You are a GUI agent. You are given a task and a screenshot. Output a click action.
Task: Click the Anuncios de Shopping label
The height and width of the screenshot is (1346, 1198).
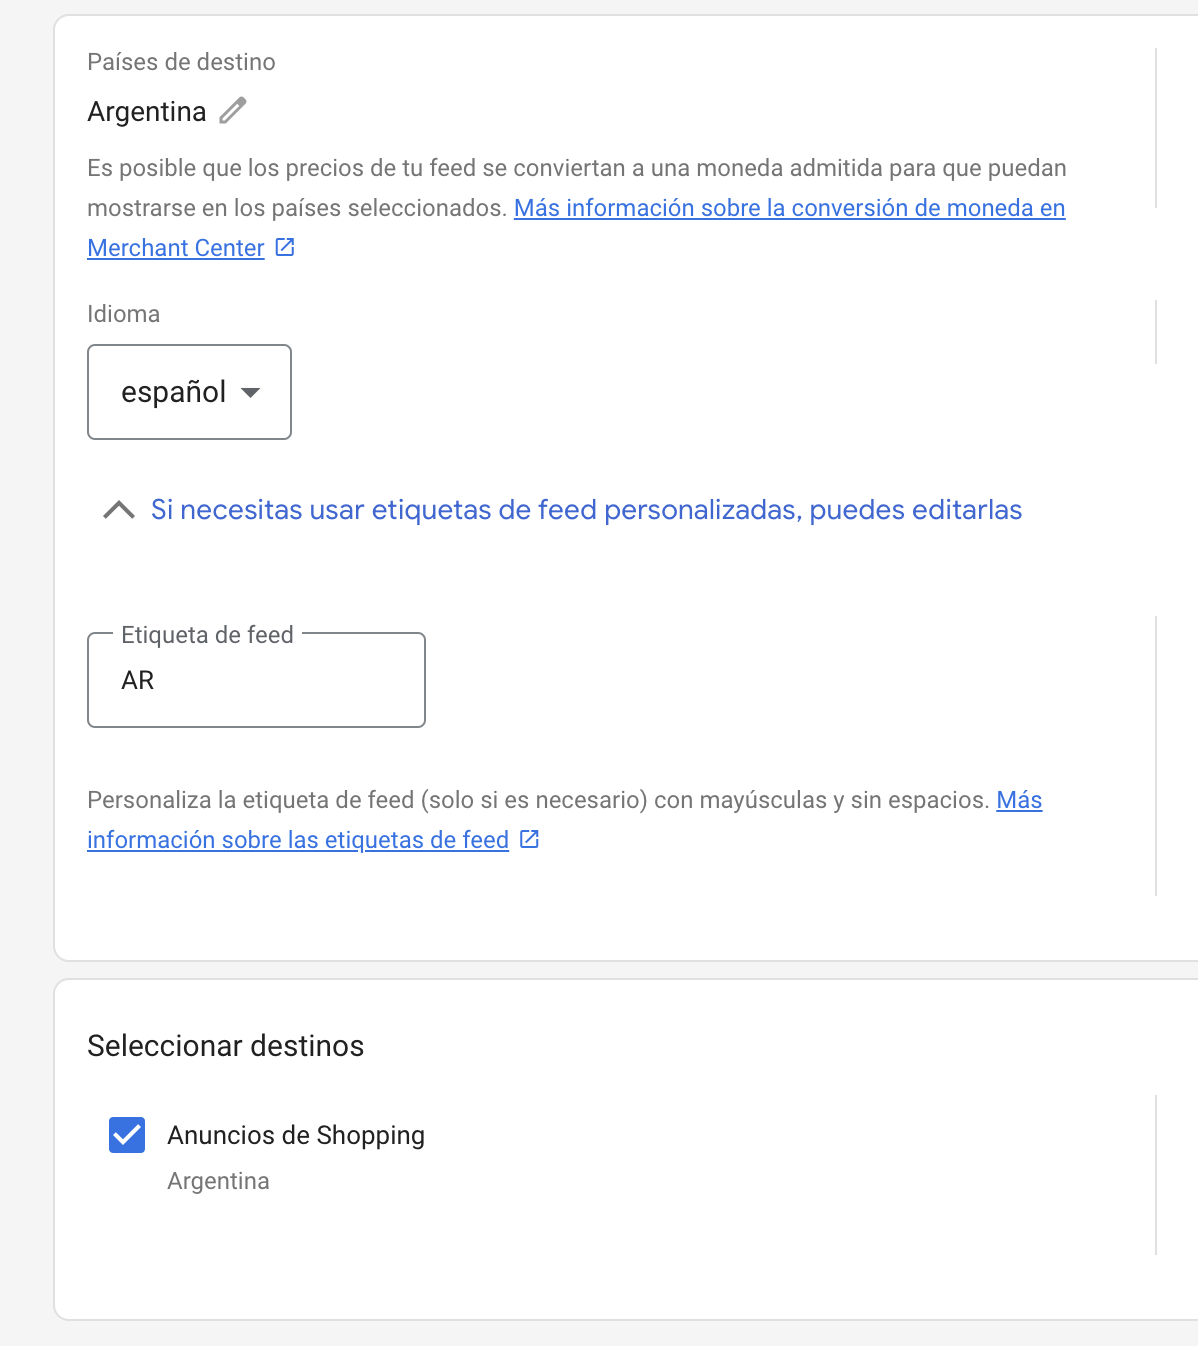click(296, 1135)
